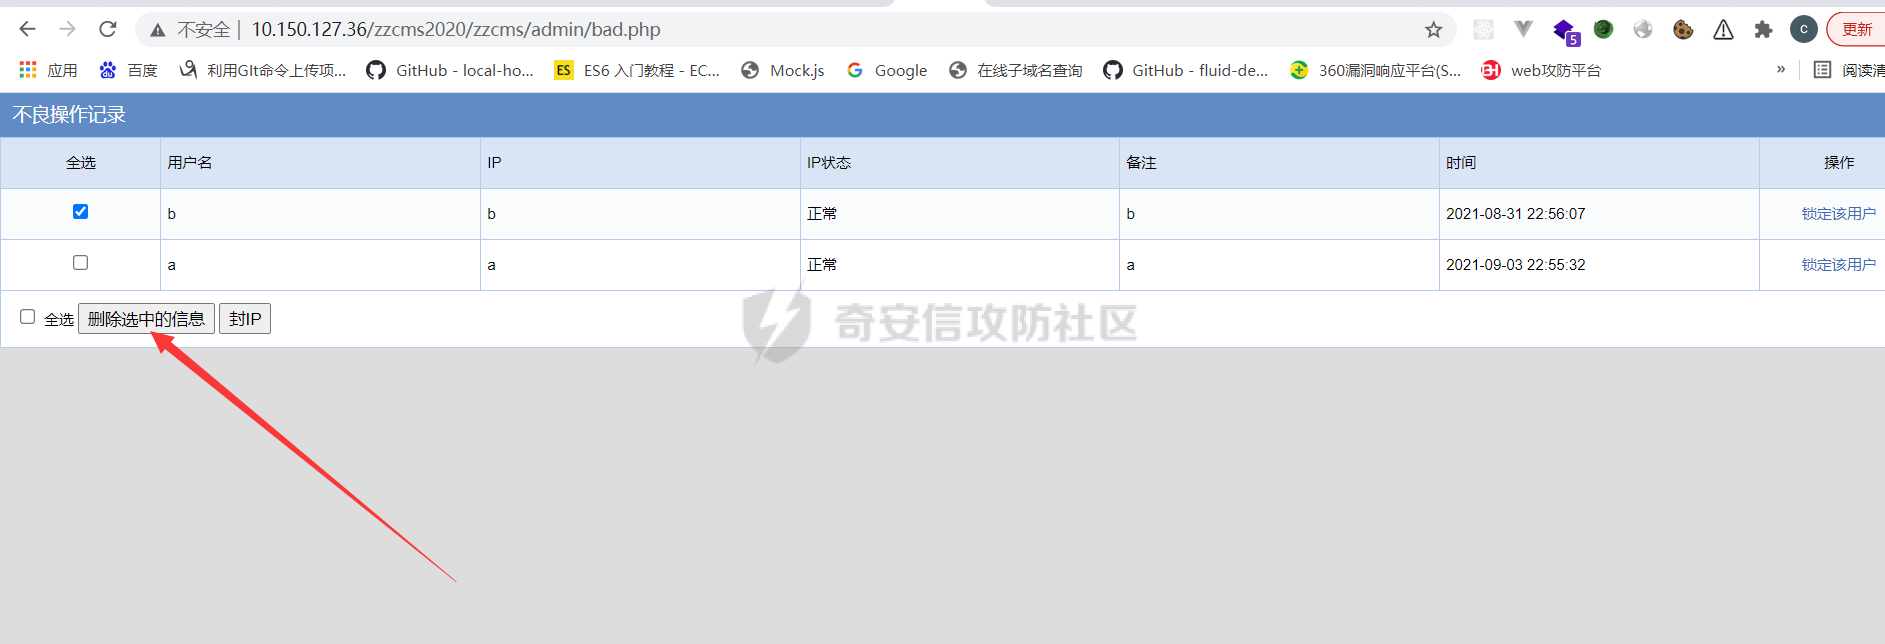Click 删除选中的信息 delete button
Viewport: 1885px width, 644px height.
click(146, 319)
